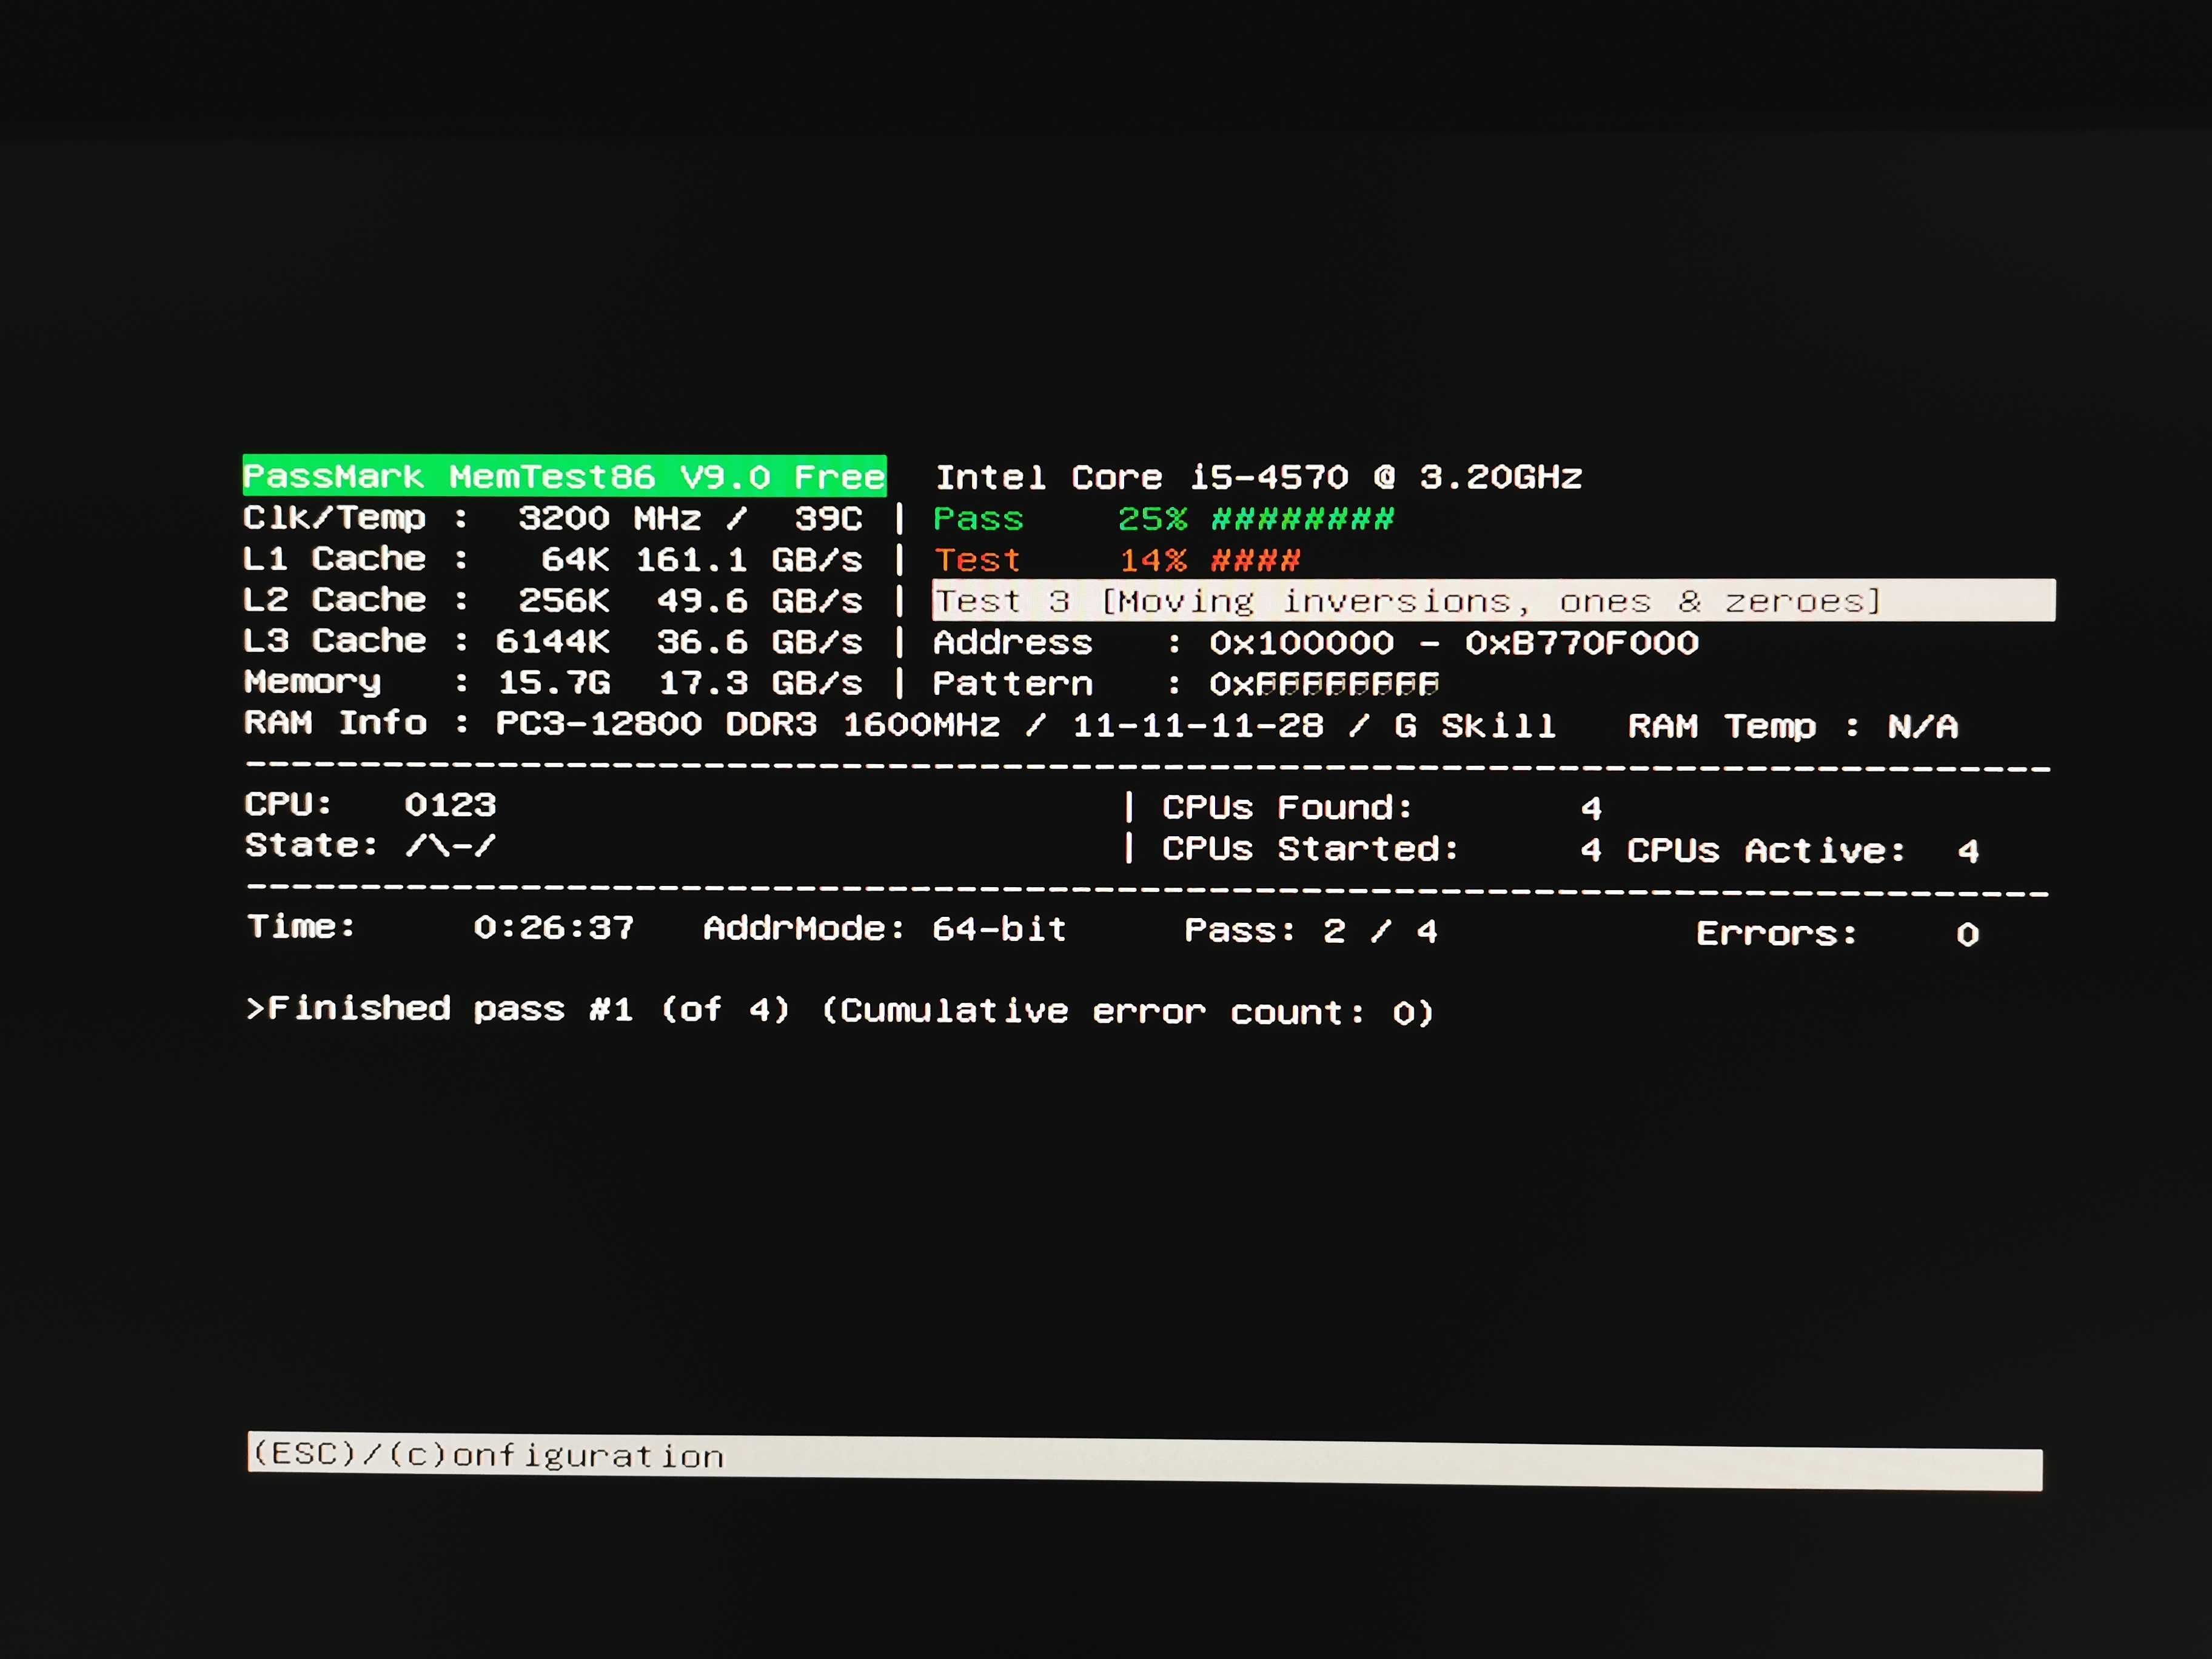Click the Test 3 Moving inversions banner
Viewport: 2212px width, 1659px height.
(x=1494, y=601)
